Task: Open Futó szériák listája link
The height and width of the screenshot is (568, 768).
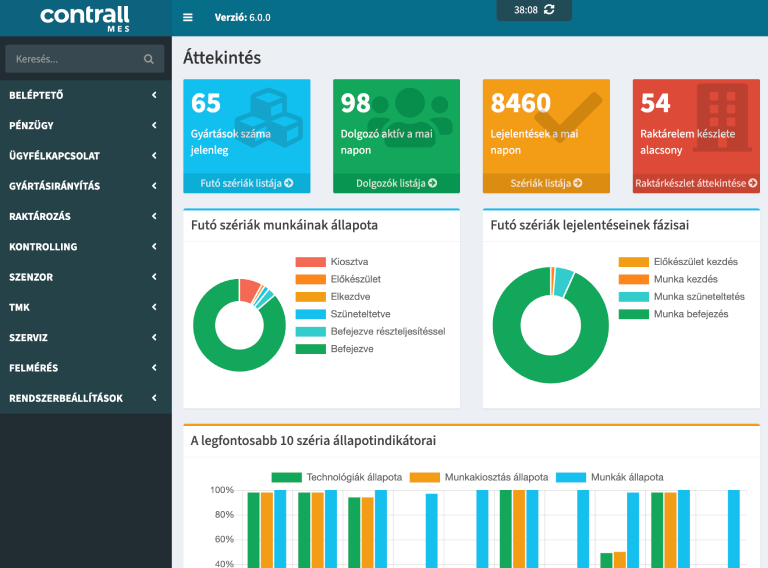Action: [246, 183]
